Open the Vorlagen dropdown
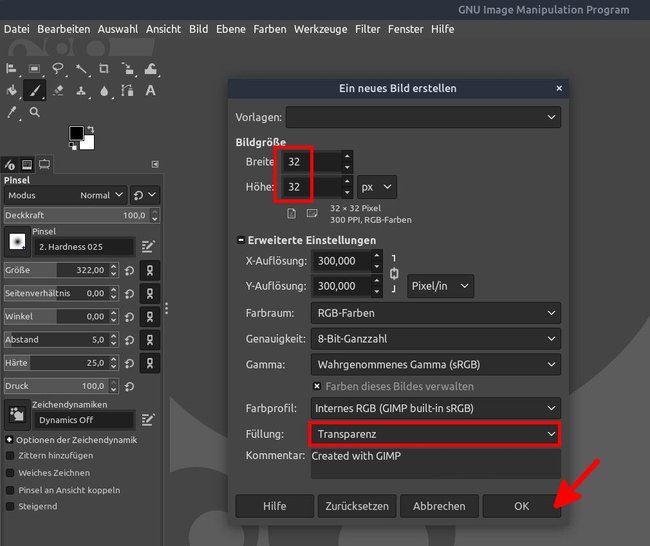The image size is (650, 546). point(423,117)
